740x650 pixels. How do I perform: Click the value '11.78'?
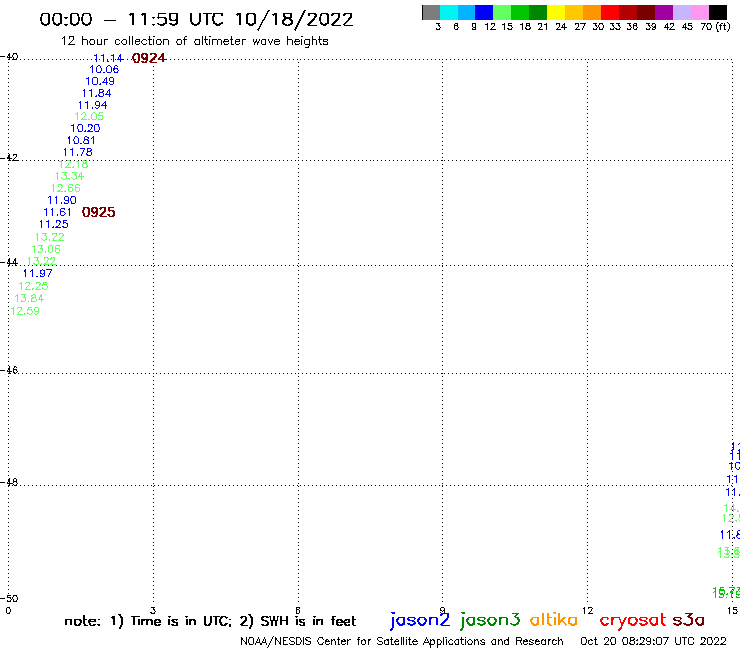pyautogui.click(x=78, y=152)
